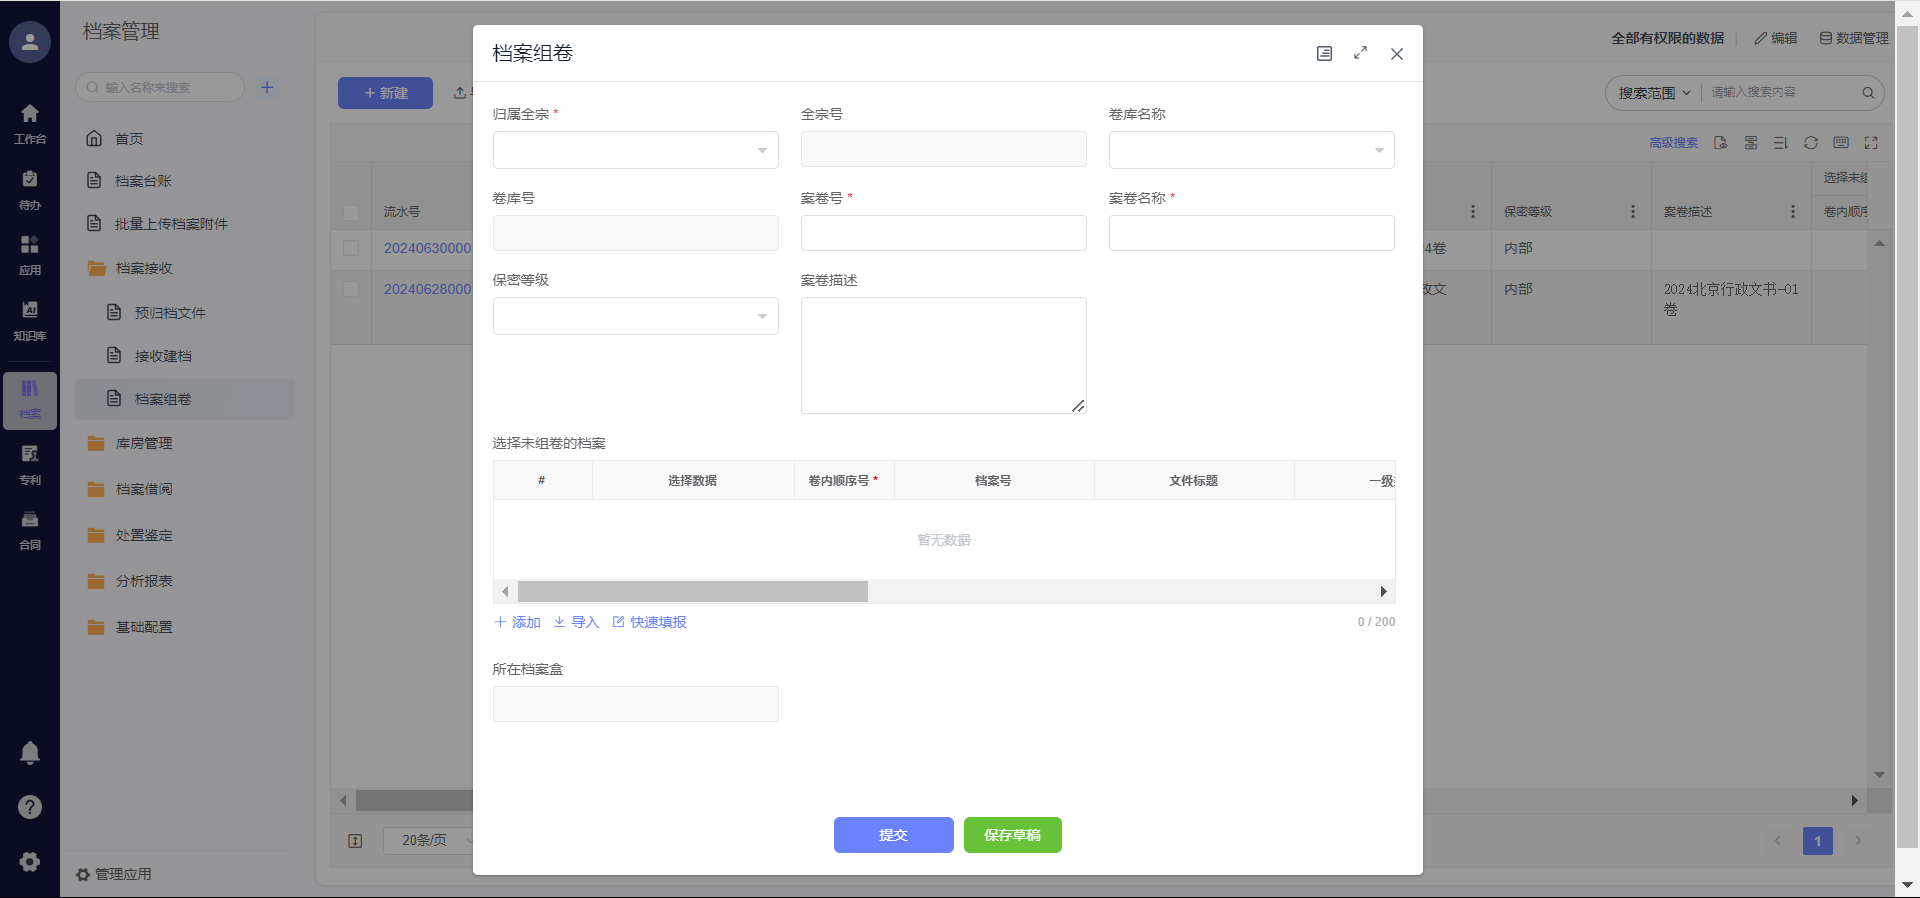Image resolution: width=1920 pixels, height=898 pixels.
Task: Click the 保存草稿 save draft button
Action: tap(1012, 835)
